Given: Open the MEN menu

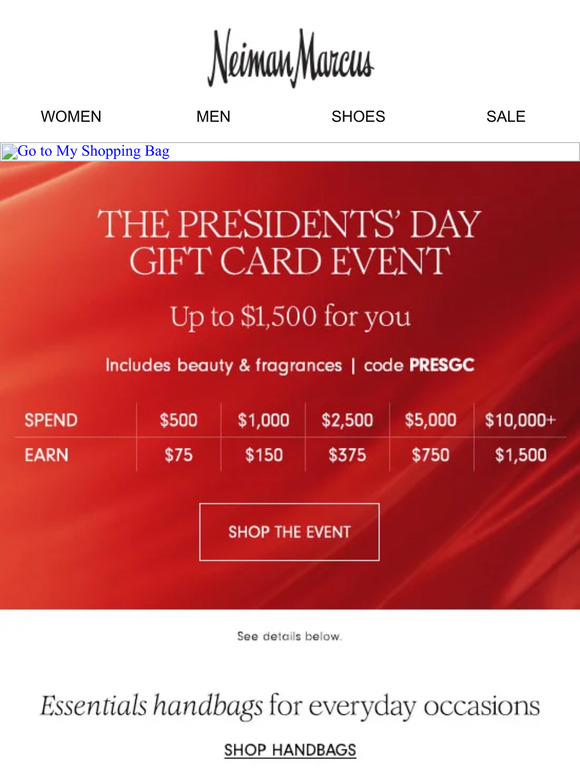Looking at the screenshot, I should coord(213,116).
